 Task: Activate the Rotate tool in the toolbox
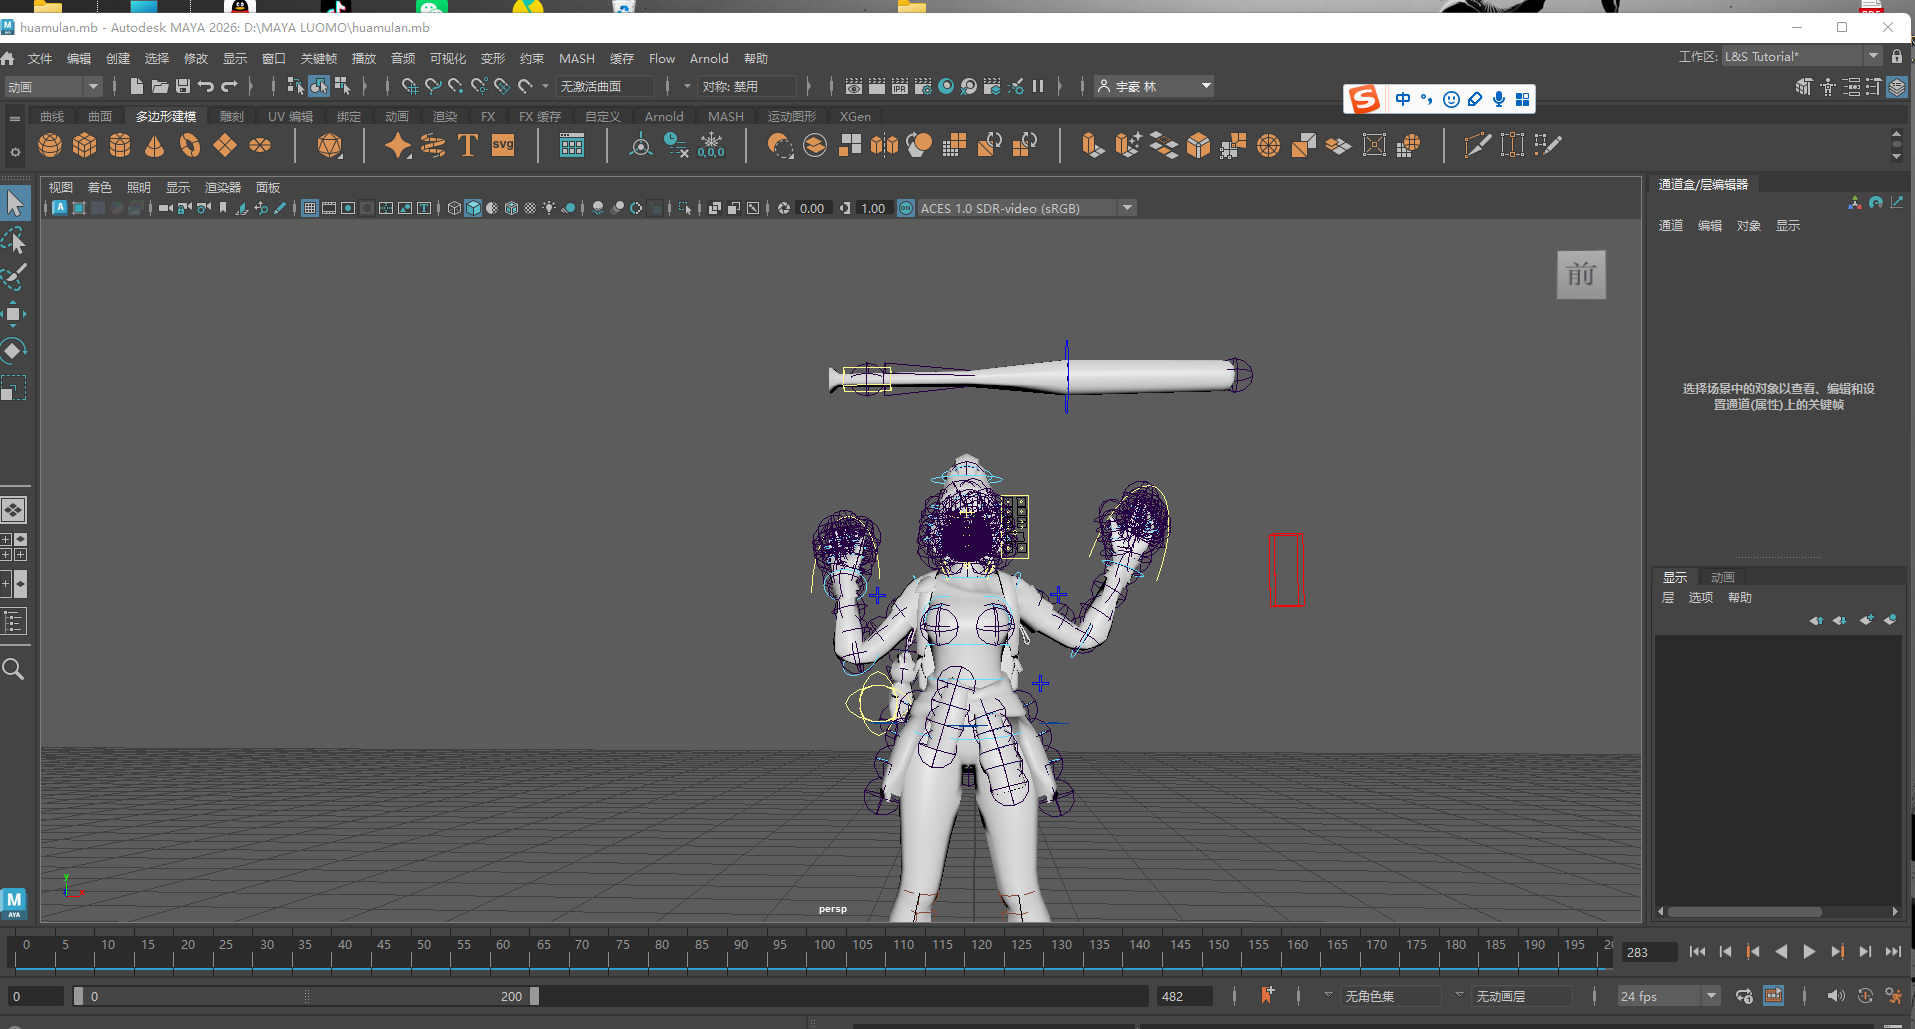point(15,351)
